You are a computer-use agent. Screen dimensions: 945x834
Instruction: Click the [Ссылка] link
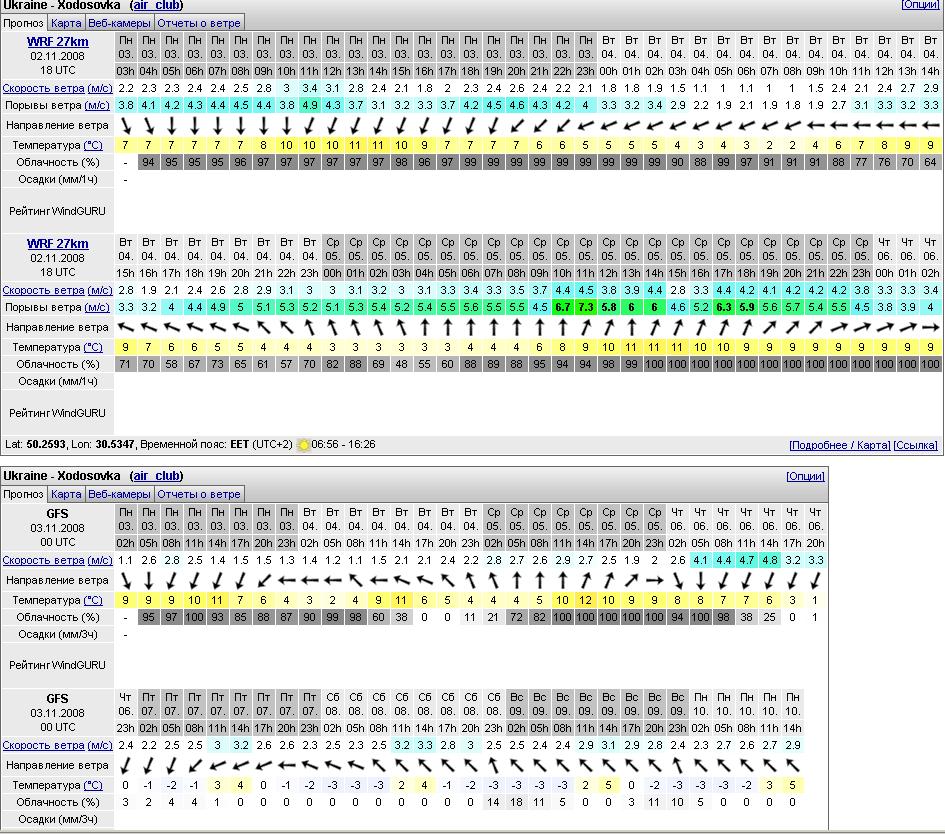(915, 445)
